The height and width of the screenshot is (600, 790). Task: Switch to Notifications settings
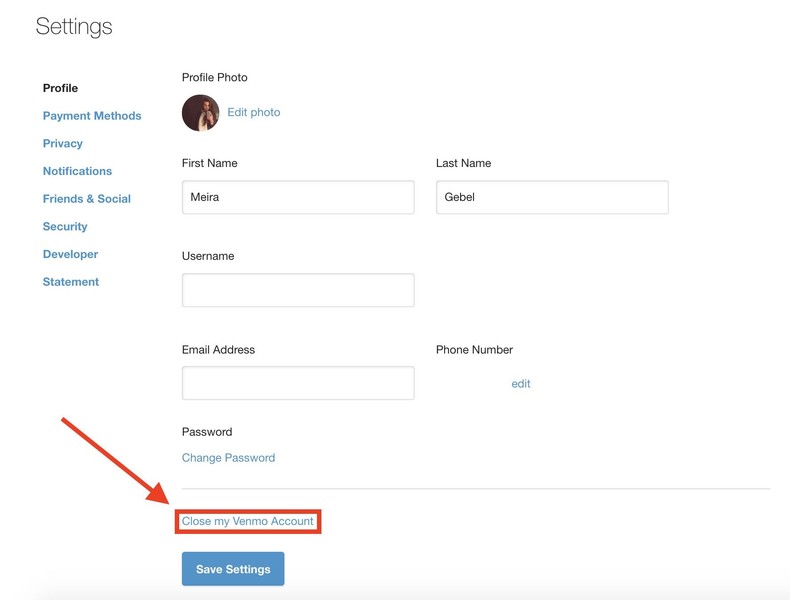(x=77, y=171)
